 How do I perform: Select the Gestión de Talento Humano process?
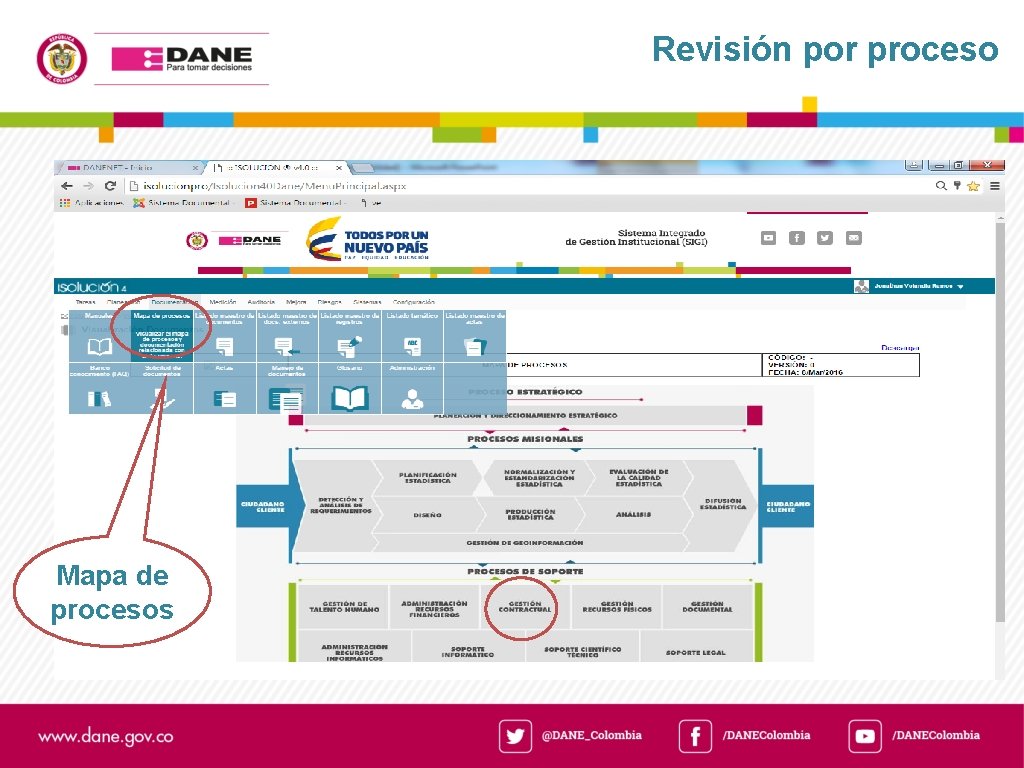344,607
